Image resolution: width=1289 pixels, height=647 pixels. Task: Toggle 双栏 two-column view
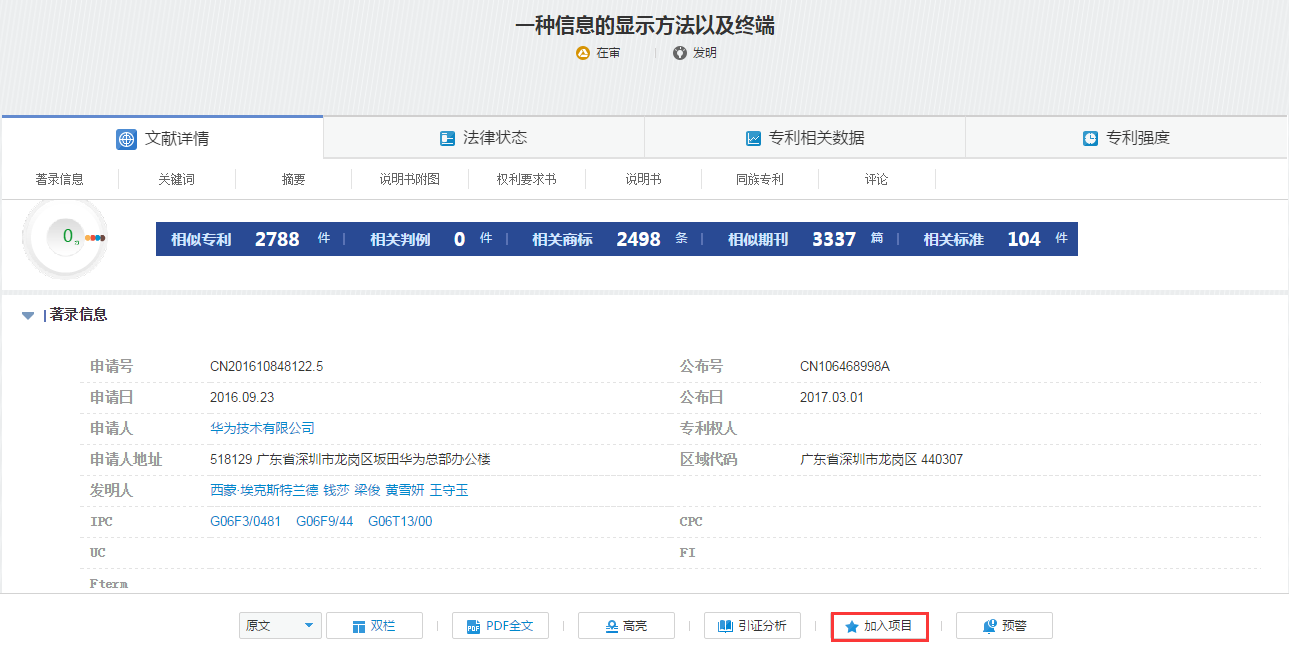374,626
